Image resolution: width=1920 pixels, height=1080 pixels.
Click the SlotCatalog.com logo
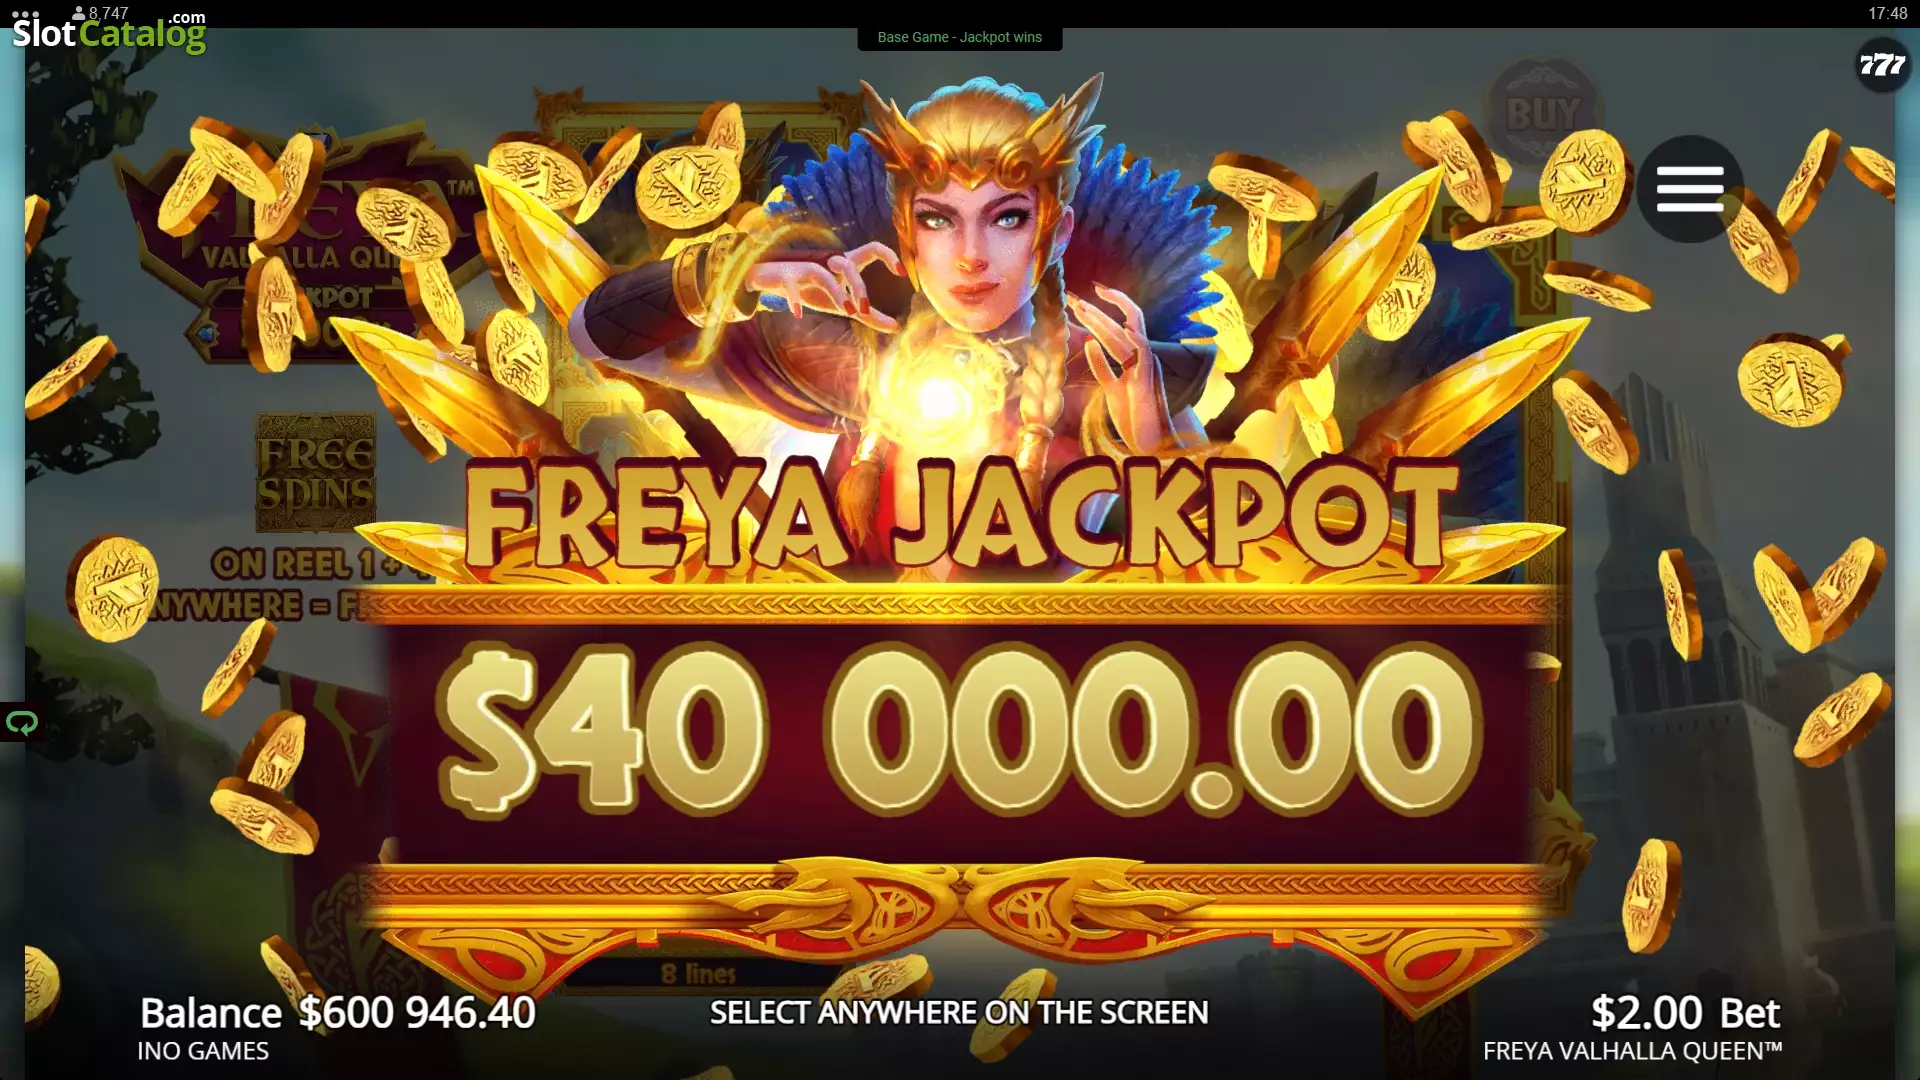pyautogui.click(x=109, y=33)
